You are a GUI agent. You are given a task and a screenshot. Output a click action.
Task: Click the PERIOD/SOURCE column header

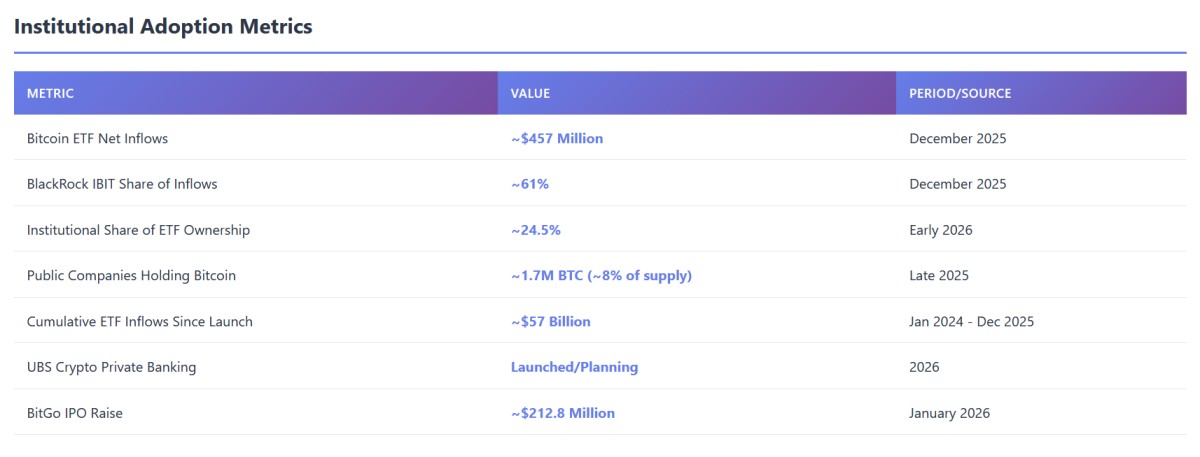960,93
